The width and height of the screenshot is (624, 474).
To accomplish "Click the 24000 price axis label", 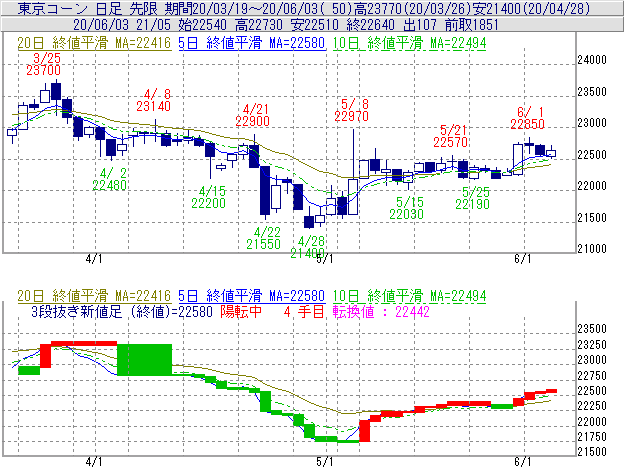I will tap(592, 60).
